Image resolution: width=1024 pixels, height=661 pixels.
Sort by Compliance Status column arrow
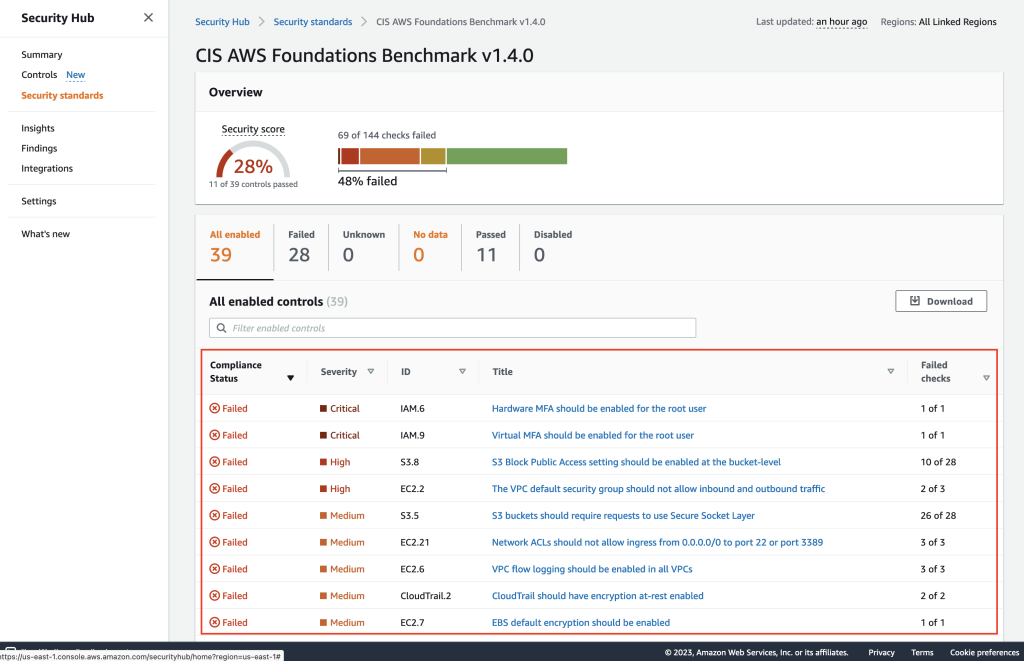[x=291, y=378]
